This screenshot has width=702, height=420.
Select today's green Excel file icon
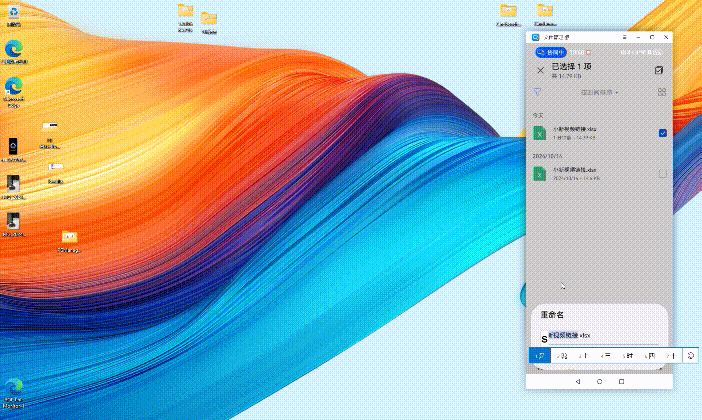coord(539,133)
